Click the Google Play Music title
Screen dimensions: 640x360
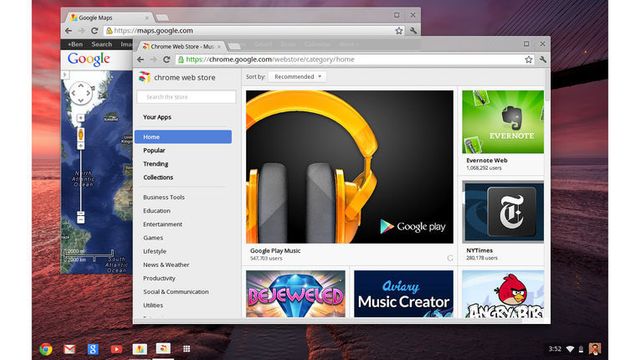275,251
